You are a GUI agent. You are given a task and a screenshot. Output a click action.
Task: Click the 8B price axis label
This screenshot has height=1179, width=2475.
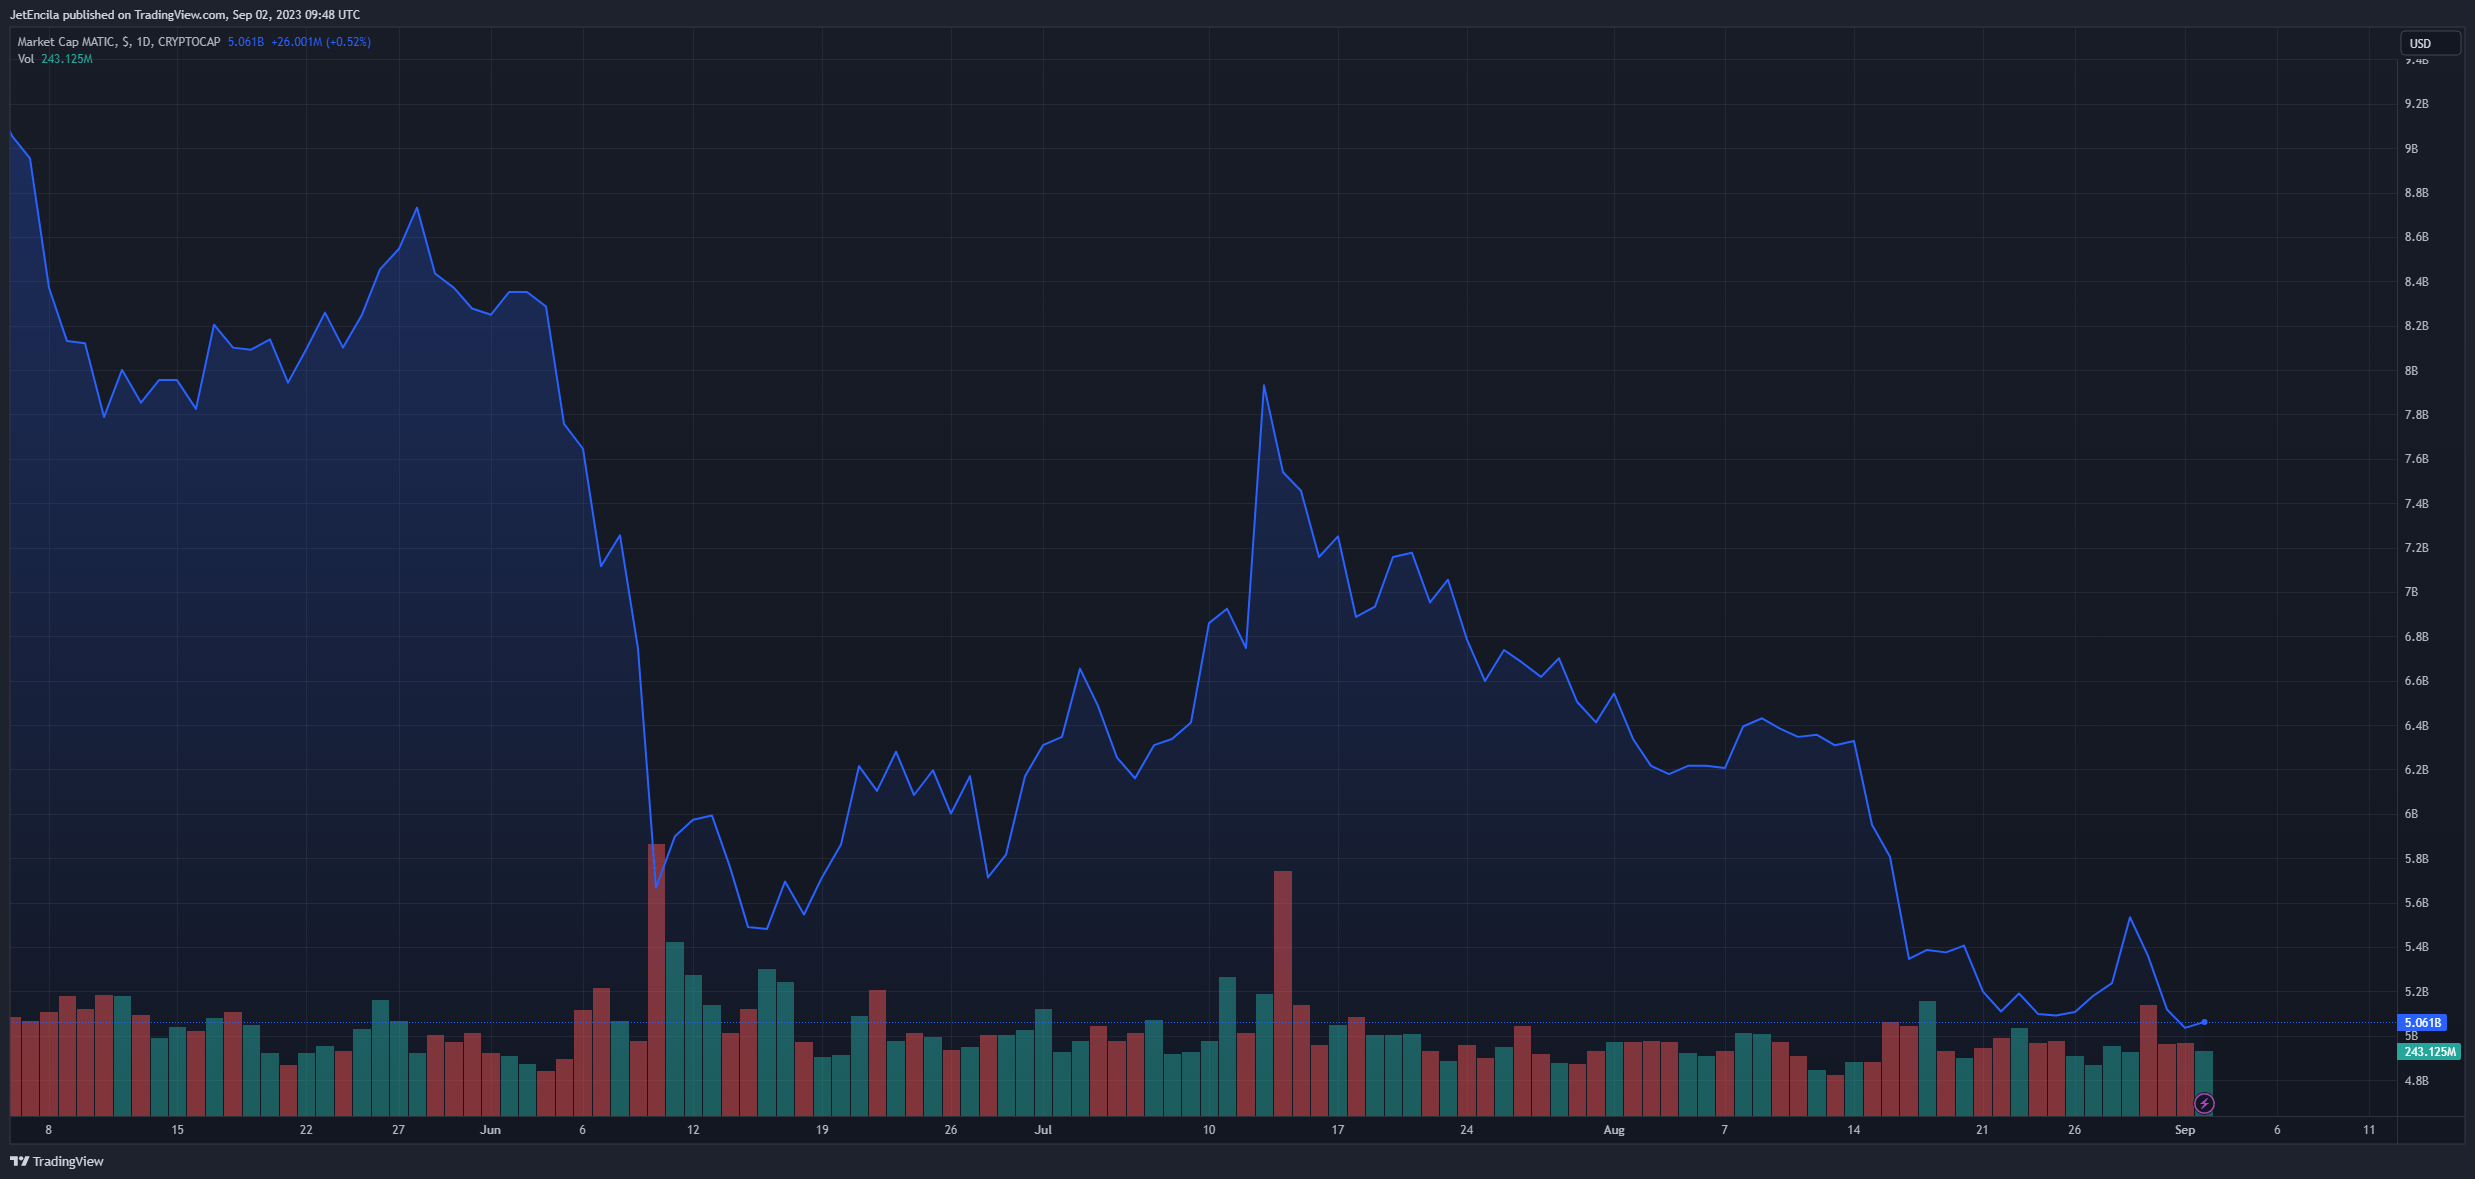2412,370
